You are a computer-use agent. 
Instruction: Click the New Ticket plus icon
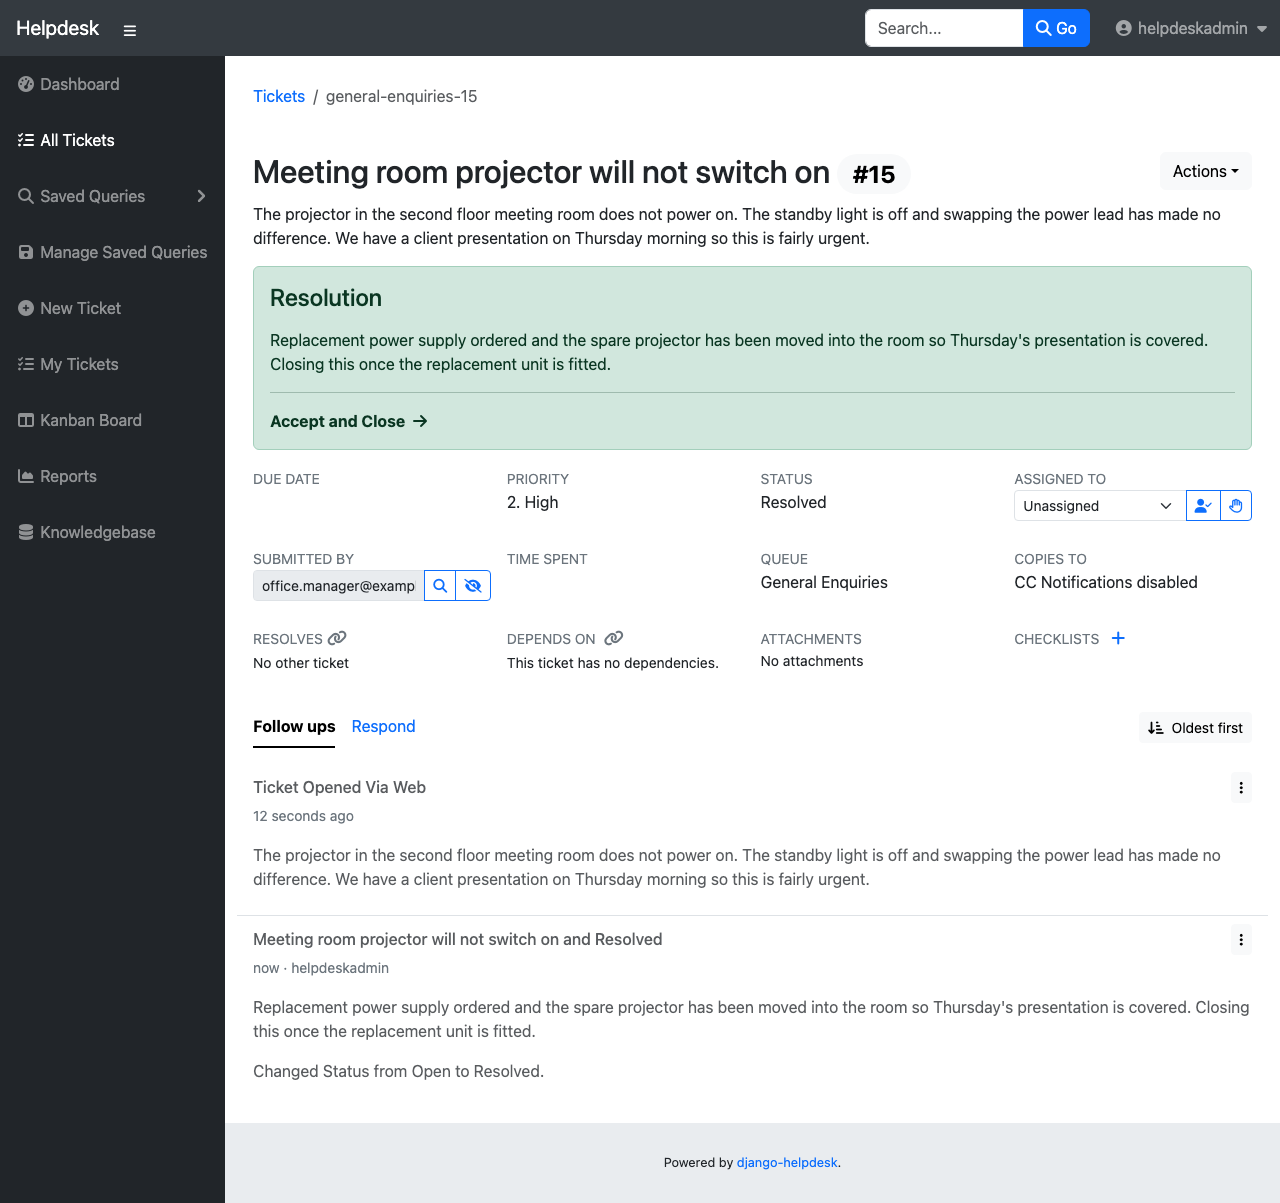26,308
